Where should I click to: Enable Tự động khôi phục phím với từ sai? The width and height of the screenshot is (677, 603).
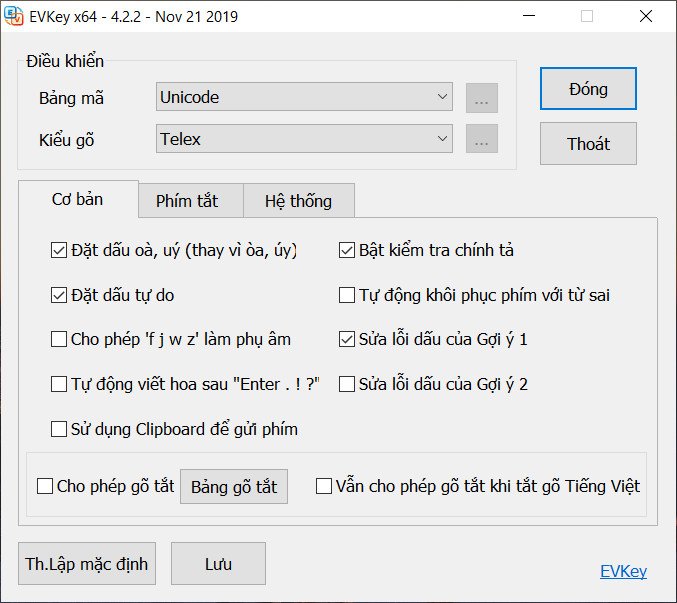pyautogui.click(x=347, y=295)
